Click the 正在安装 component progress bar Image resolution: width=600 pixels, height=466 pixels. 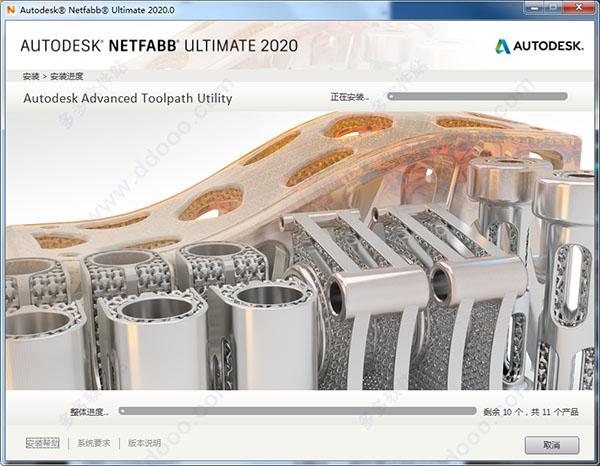tap(477, 96)
